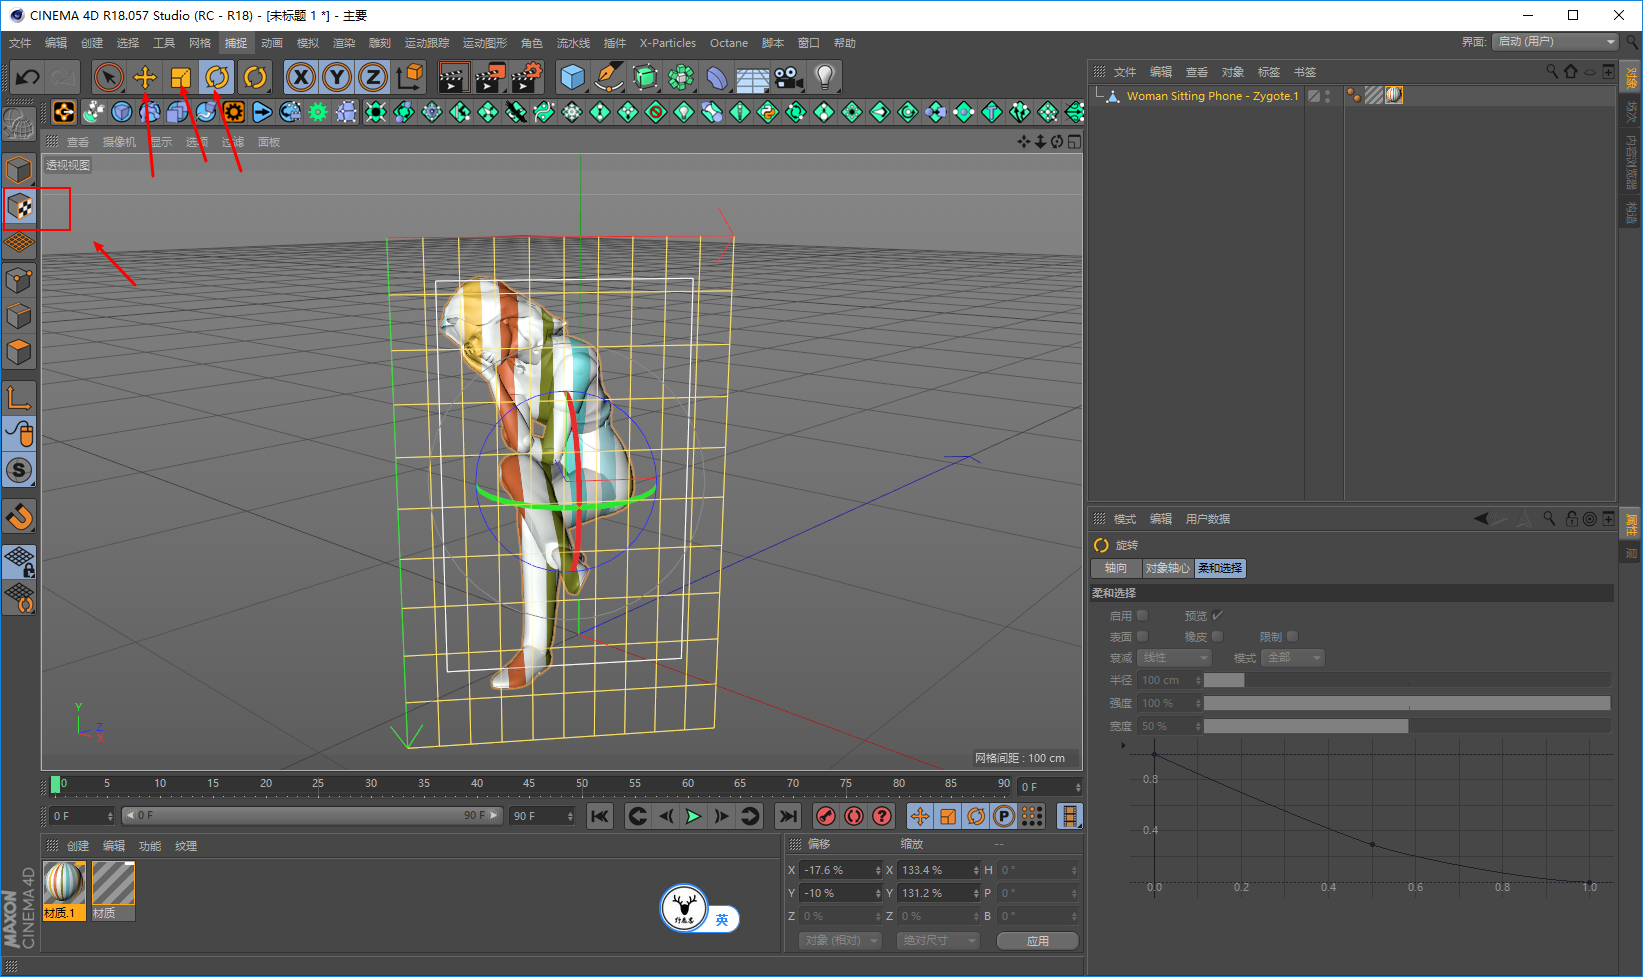
Task: Open the 衰减 falloff dropdown
Action: (x=1175, y=658)
